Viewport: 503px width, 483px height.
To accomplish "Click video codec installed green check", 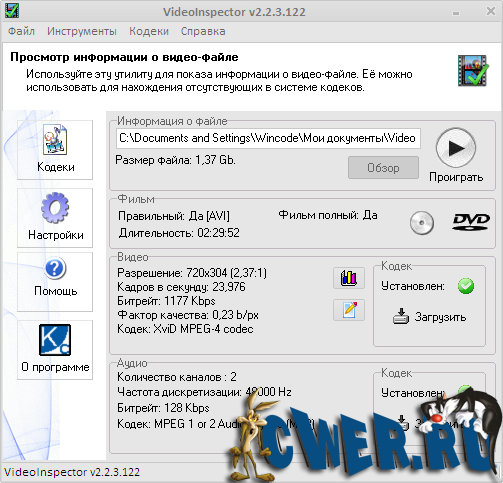I will [x=466, y=286].
